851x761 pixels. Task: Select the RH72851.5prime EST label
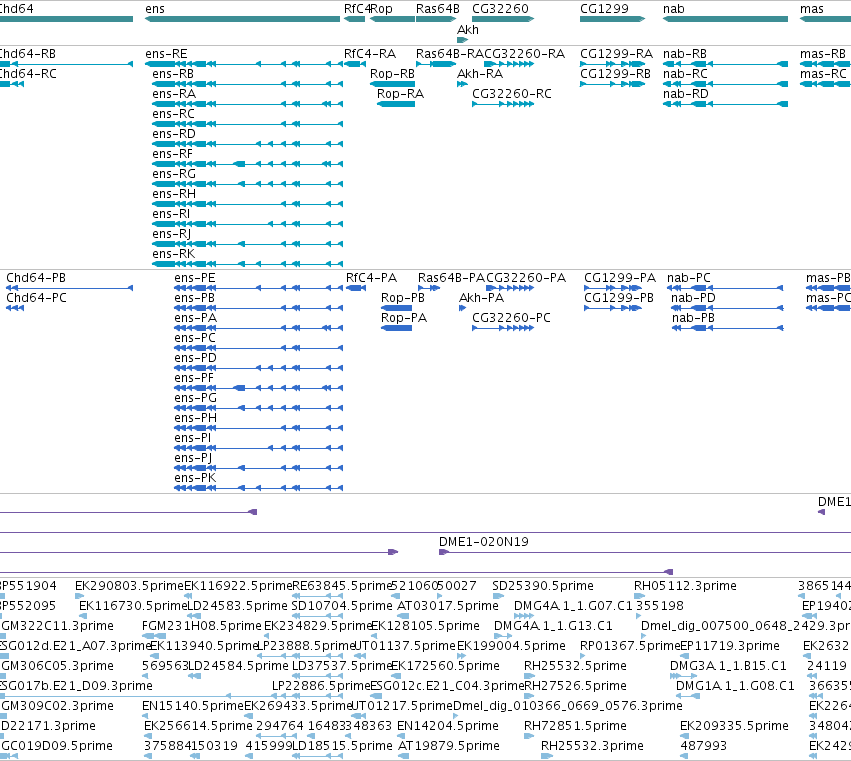point(575,727)
